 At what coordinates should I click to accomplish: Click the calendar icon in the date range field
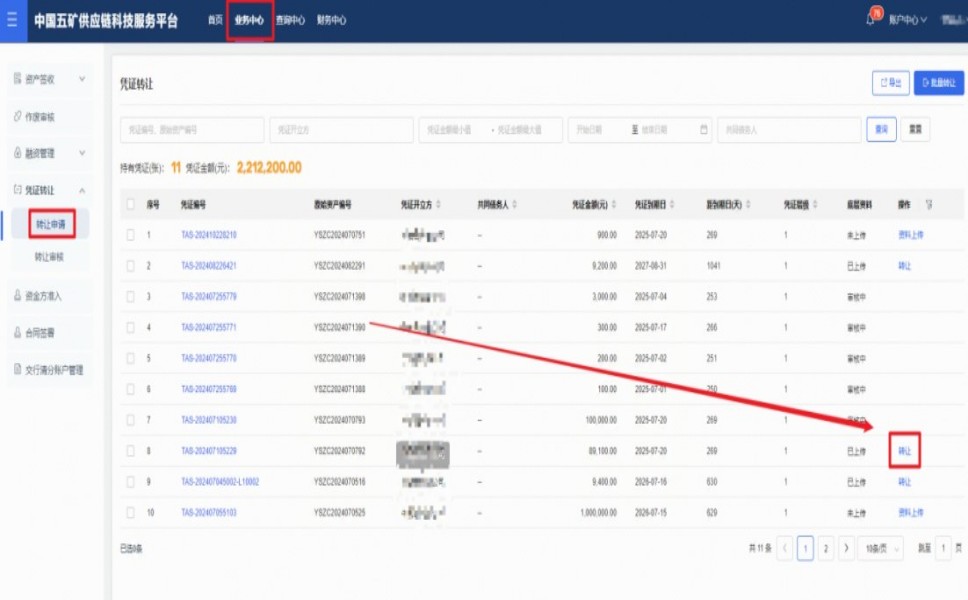pyautogui.click(x=704, y=130)
